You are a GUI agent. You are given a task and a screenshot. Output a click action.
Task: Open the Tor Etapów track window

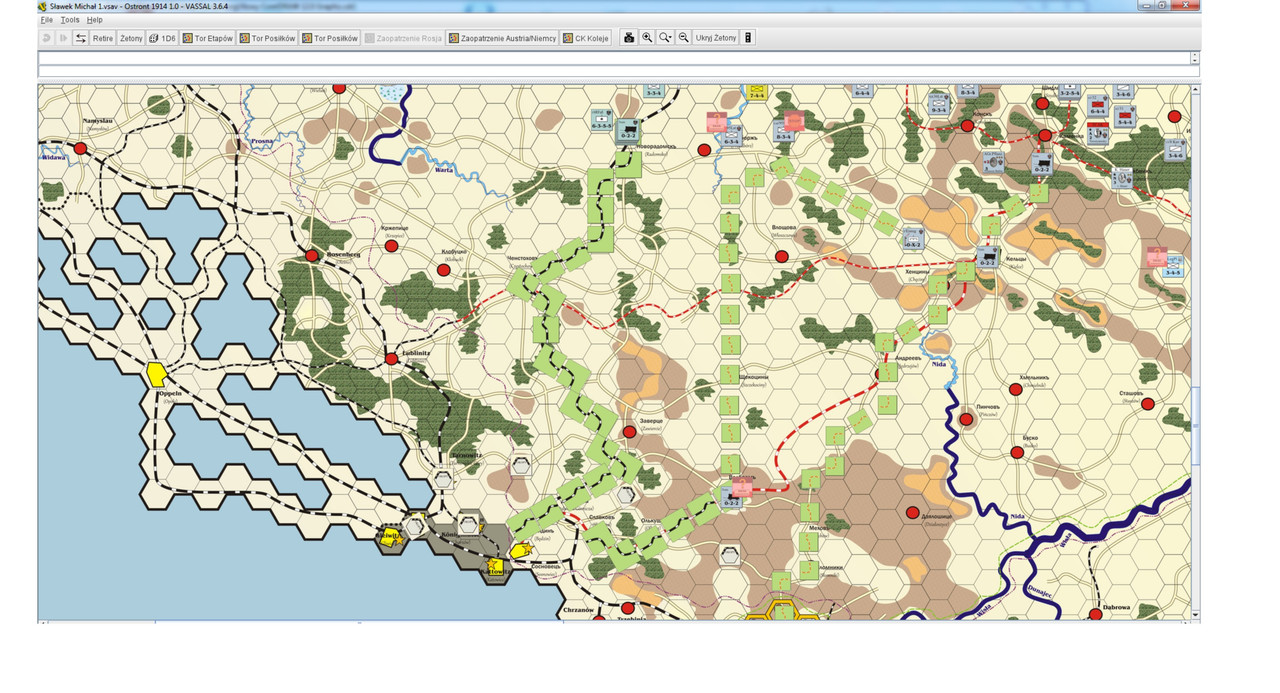[x=208, y=38]
